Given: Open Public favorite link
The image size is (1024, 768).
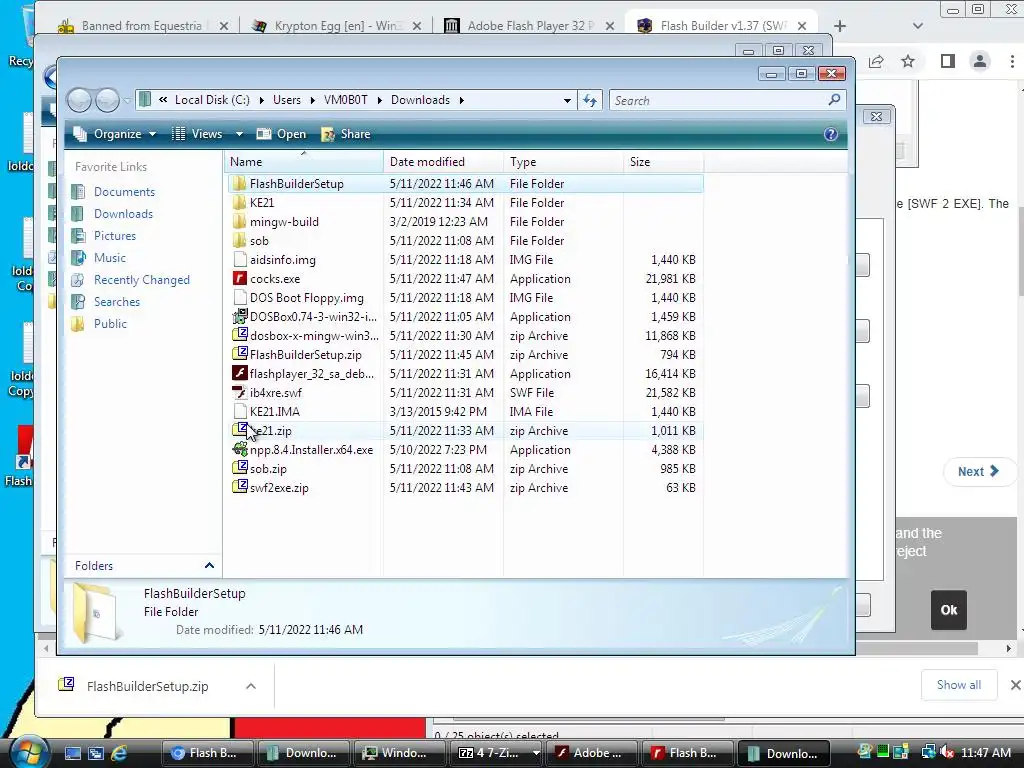Looking at the screenshot, I should pyautogui.click(x=110, y=323).
